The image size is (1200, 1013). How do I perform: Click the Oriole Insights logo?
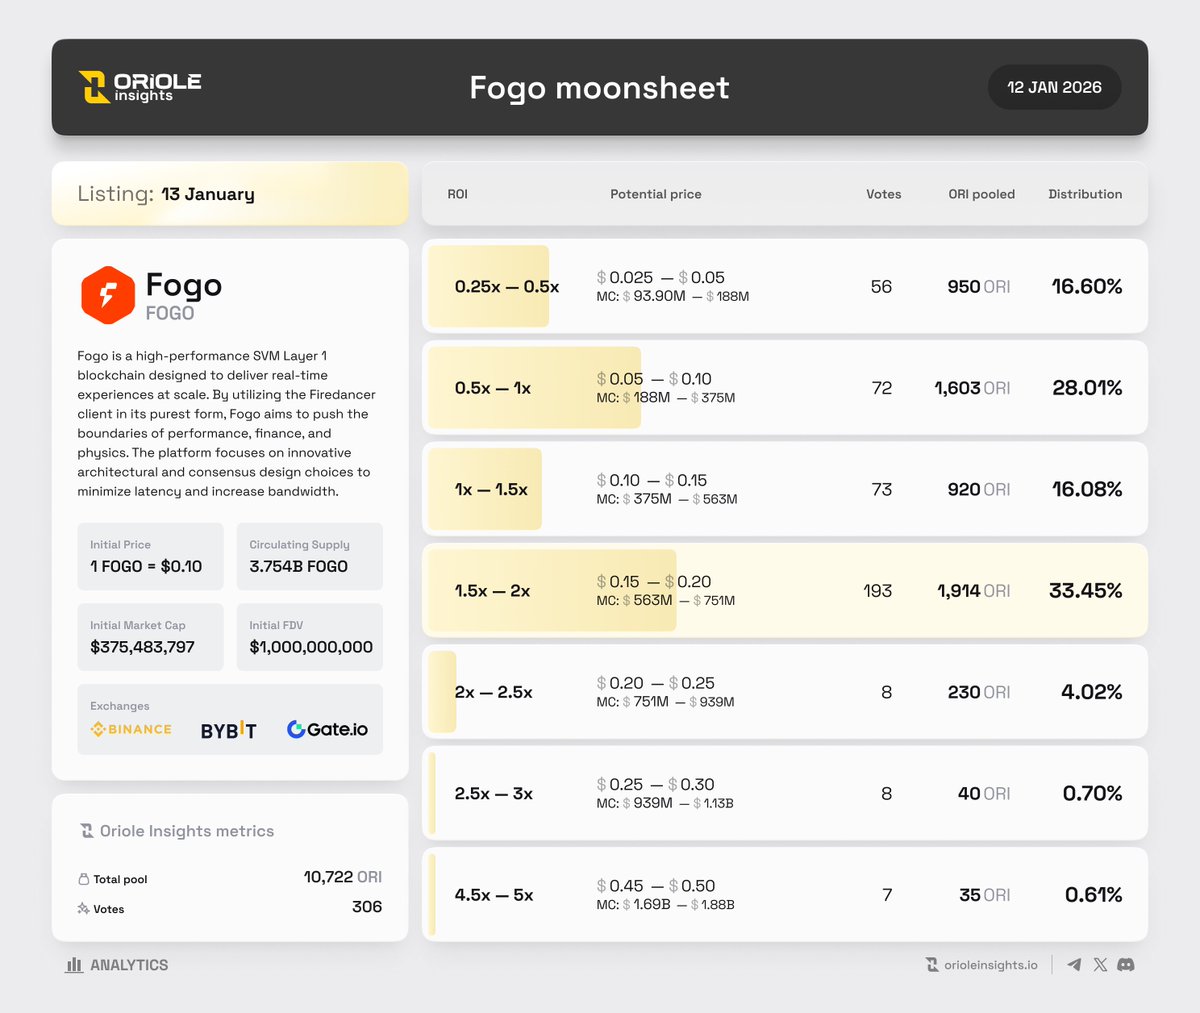pyautogui.click(x=140, y=87)
